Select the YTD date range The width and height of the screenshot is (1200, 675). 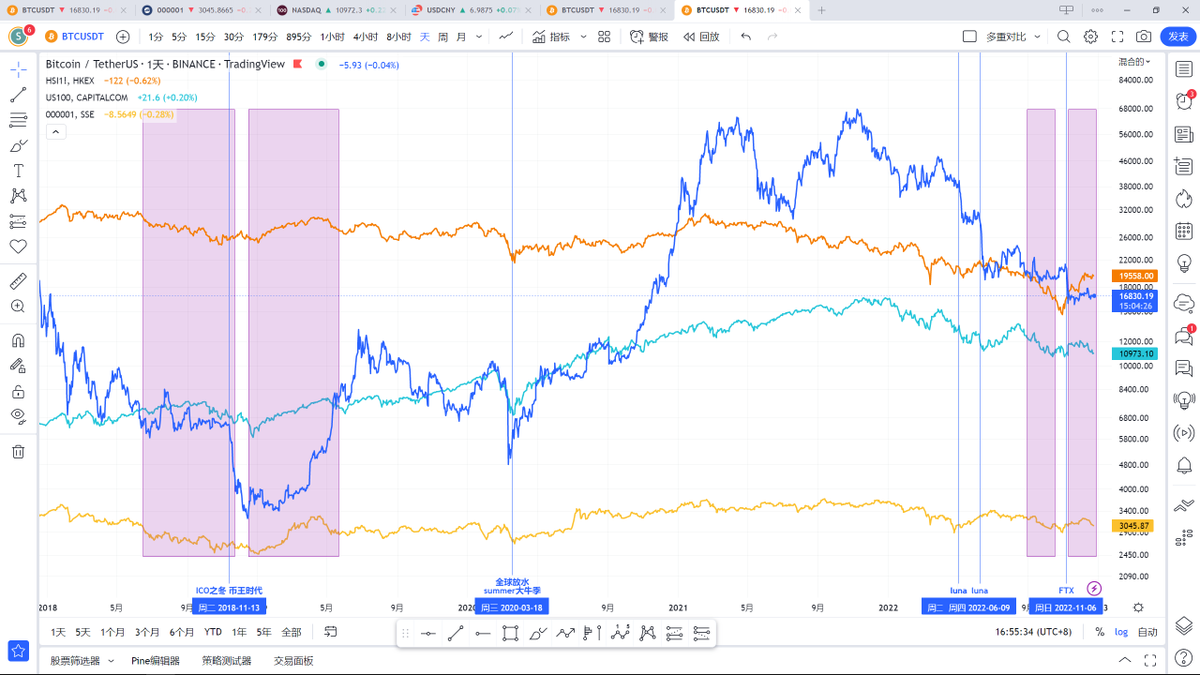(x=213, y=632)
